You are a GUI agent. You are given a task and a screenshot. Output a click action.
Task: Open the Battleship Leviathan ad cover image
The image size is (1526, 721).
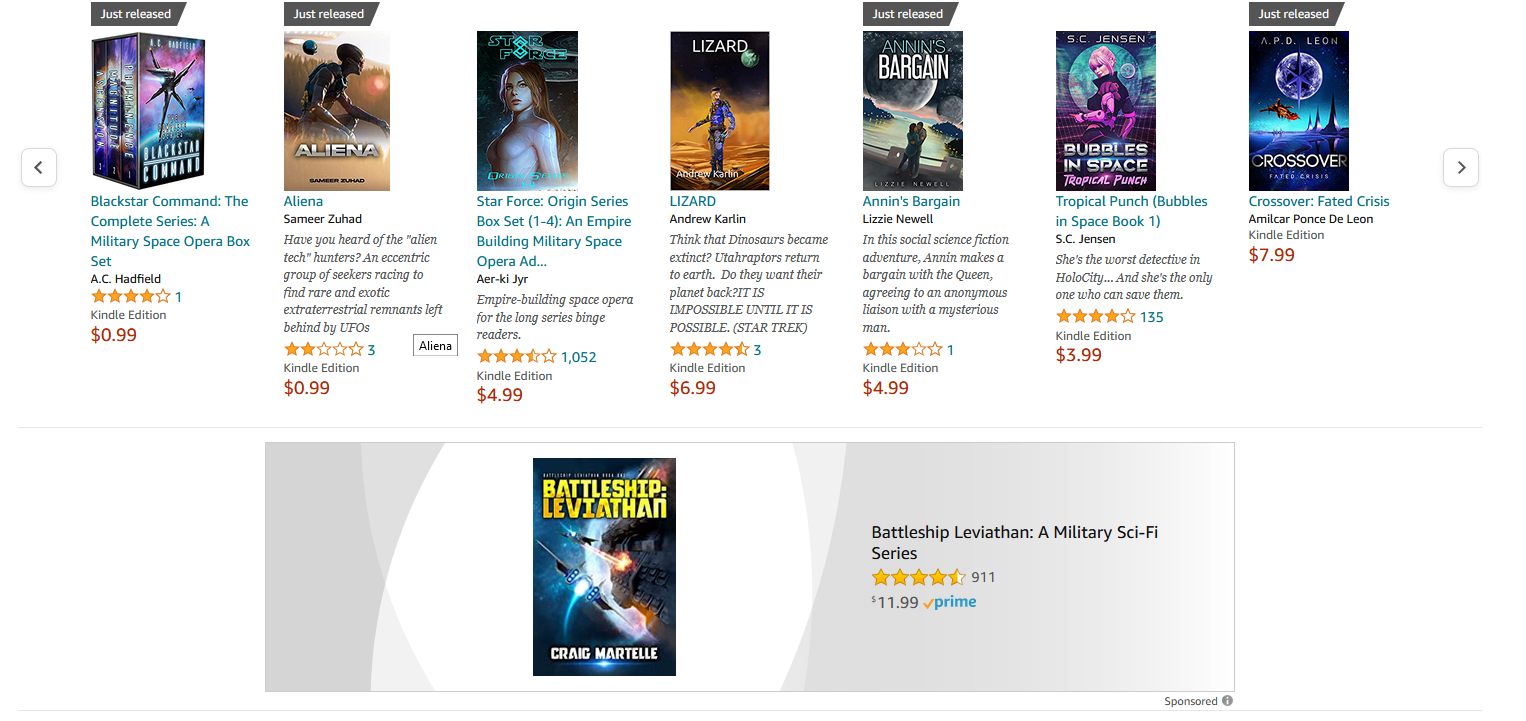(604, 567)
